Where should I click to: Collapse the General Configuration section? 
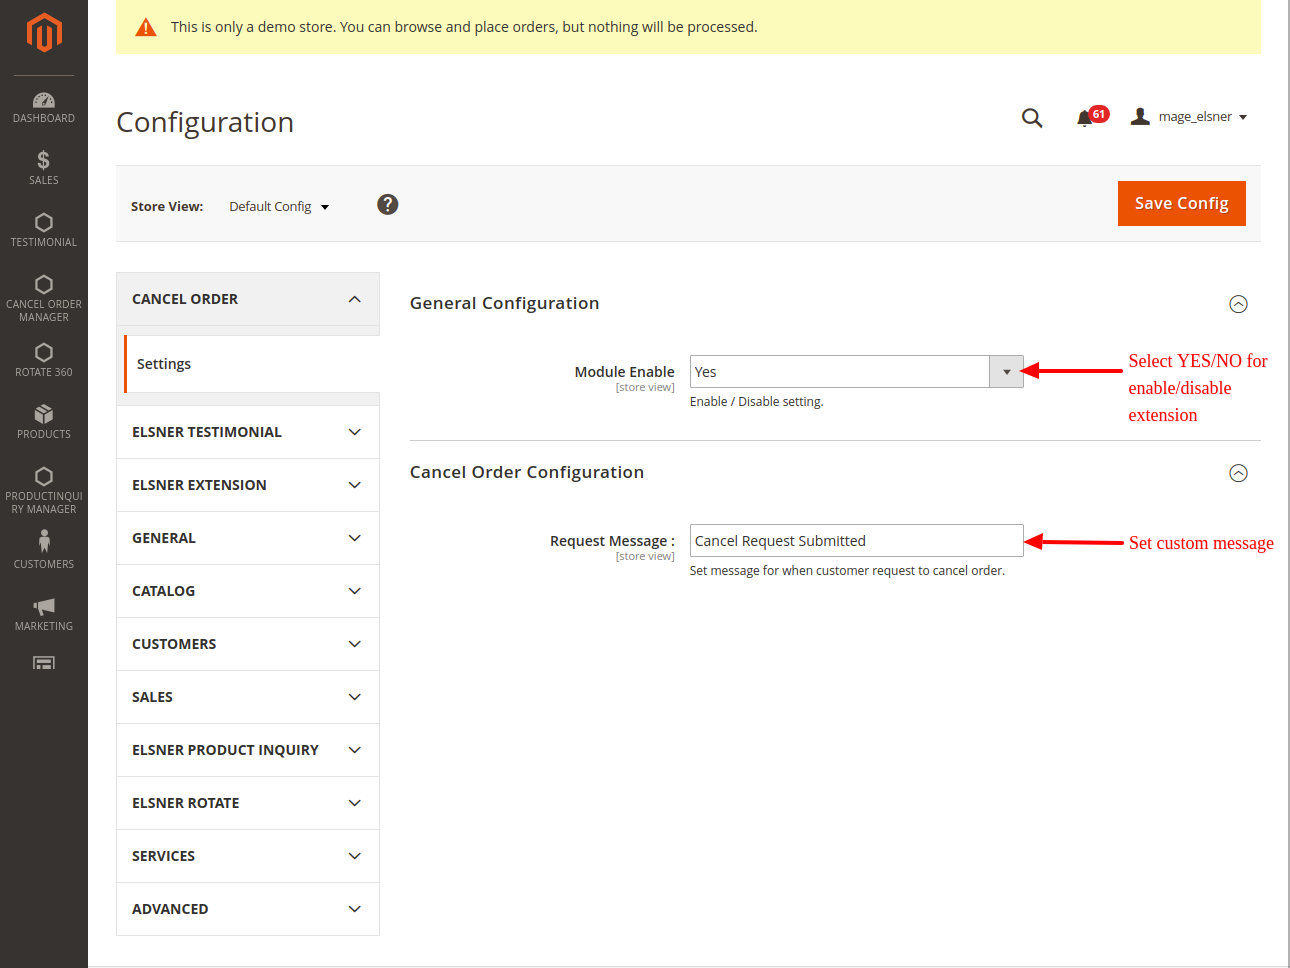point(1238,304)
